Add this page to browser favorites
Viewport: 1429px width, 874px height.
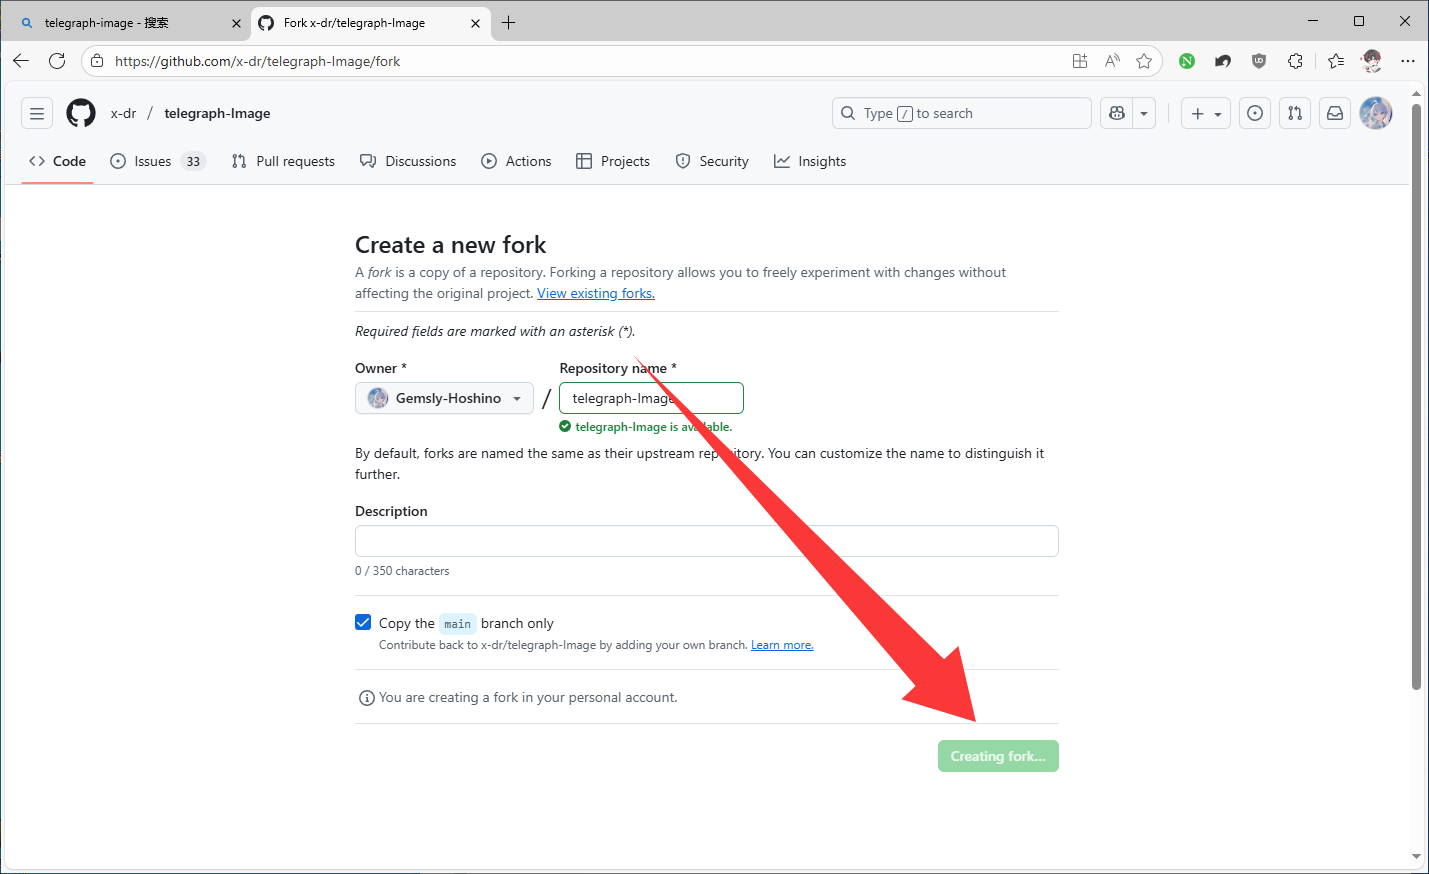(x=1144, y=61)
